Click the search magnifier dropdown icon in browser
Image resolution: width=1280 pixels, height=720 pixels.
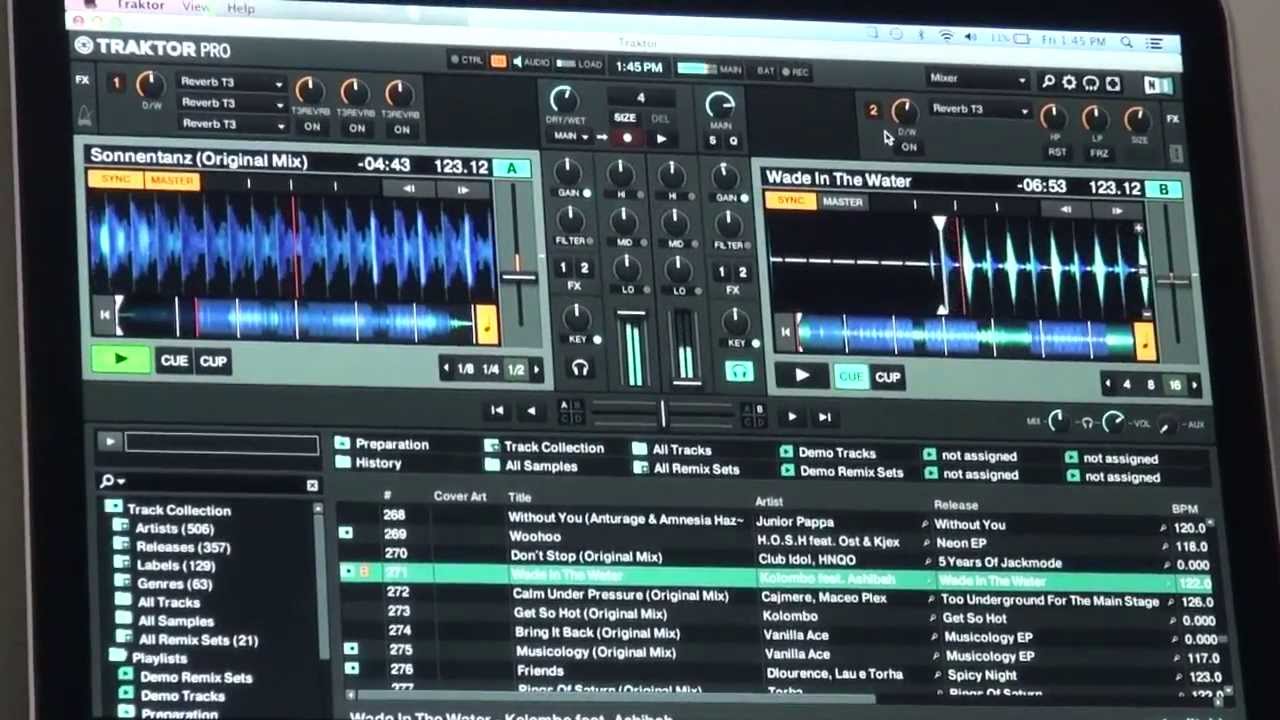111,482
